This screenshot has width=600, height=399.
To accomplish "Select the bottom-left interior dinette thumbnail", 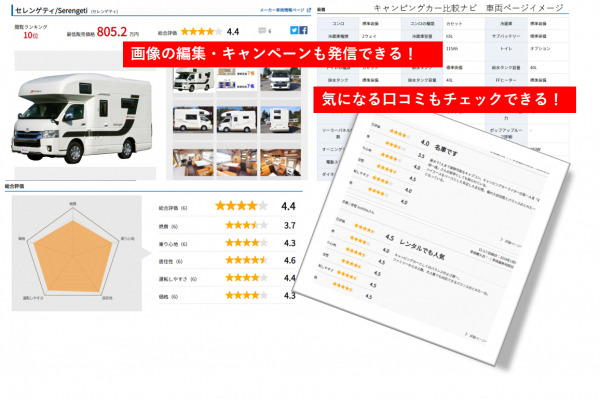I will pos(193,163).
